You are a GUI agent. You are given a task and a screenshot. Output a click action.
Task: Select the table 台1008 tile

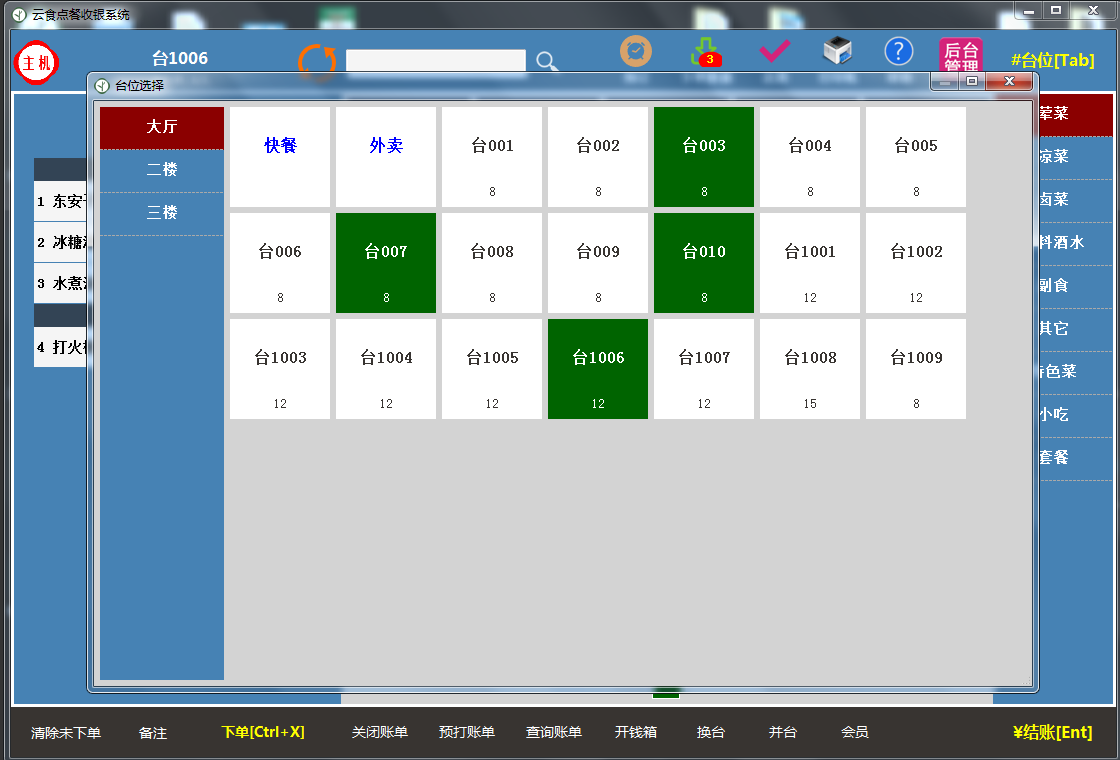coord(810,369)
